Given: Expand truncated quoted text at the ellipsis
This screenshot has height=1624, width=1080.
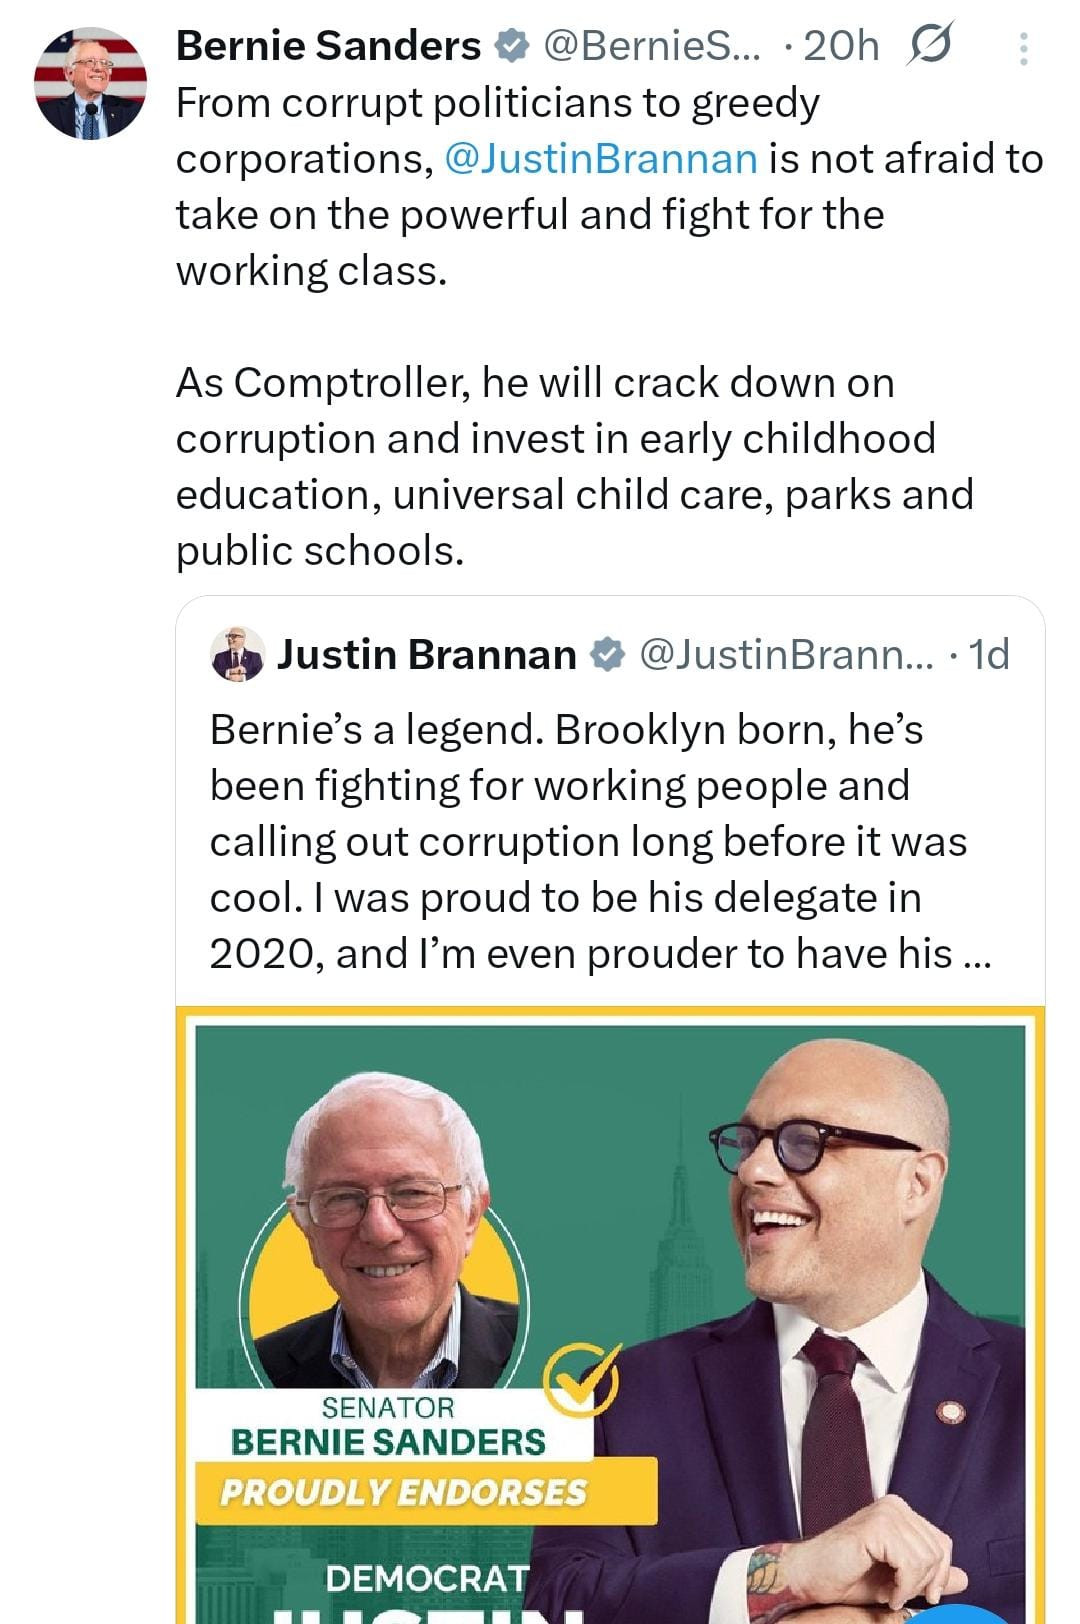Looking at the screenshot, I should click(x=975, y=954).
